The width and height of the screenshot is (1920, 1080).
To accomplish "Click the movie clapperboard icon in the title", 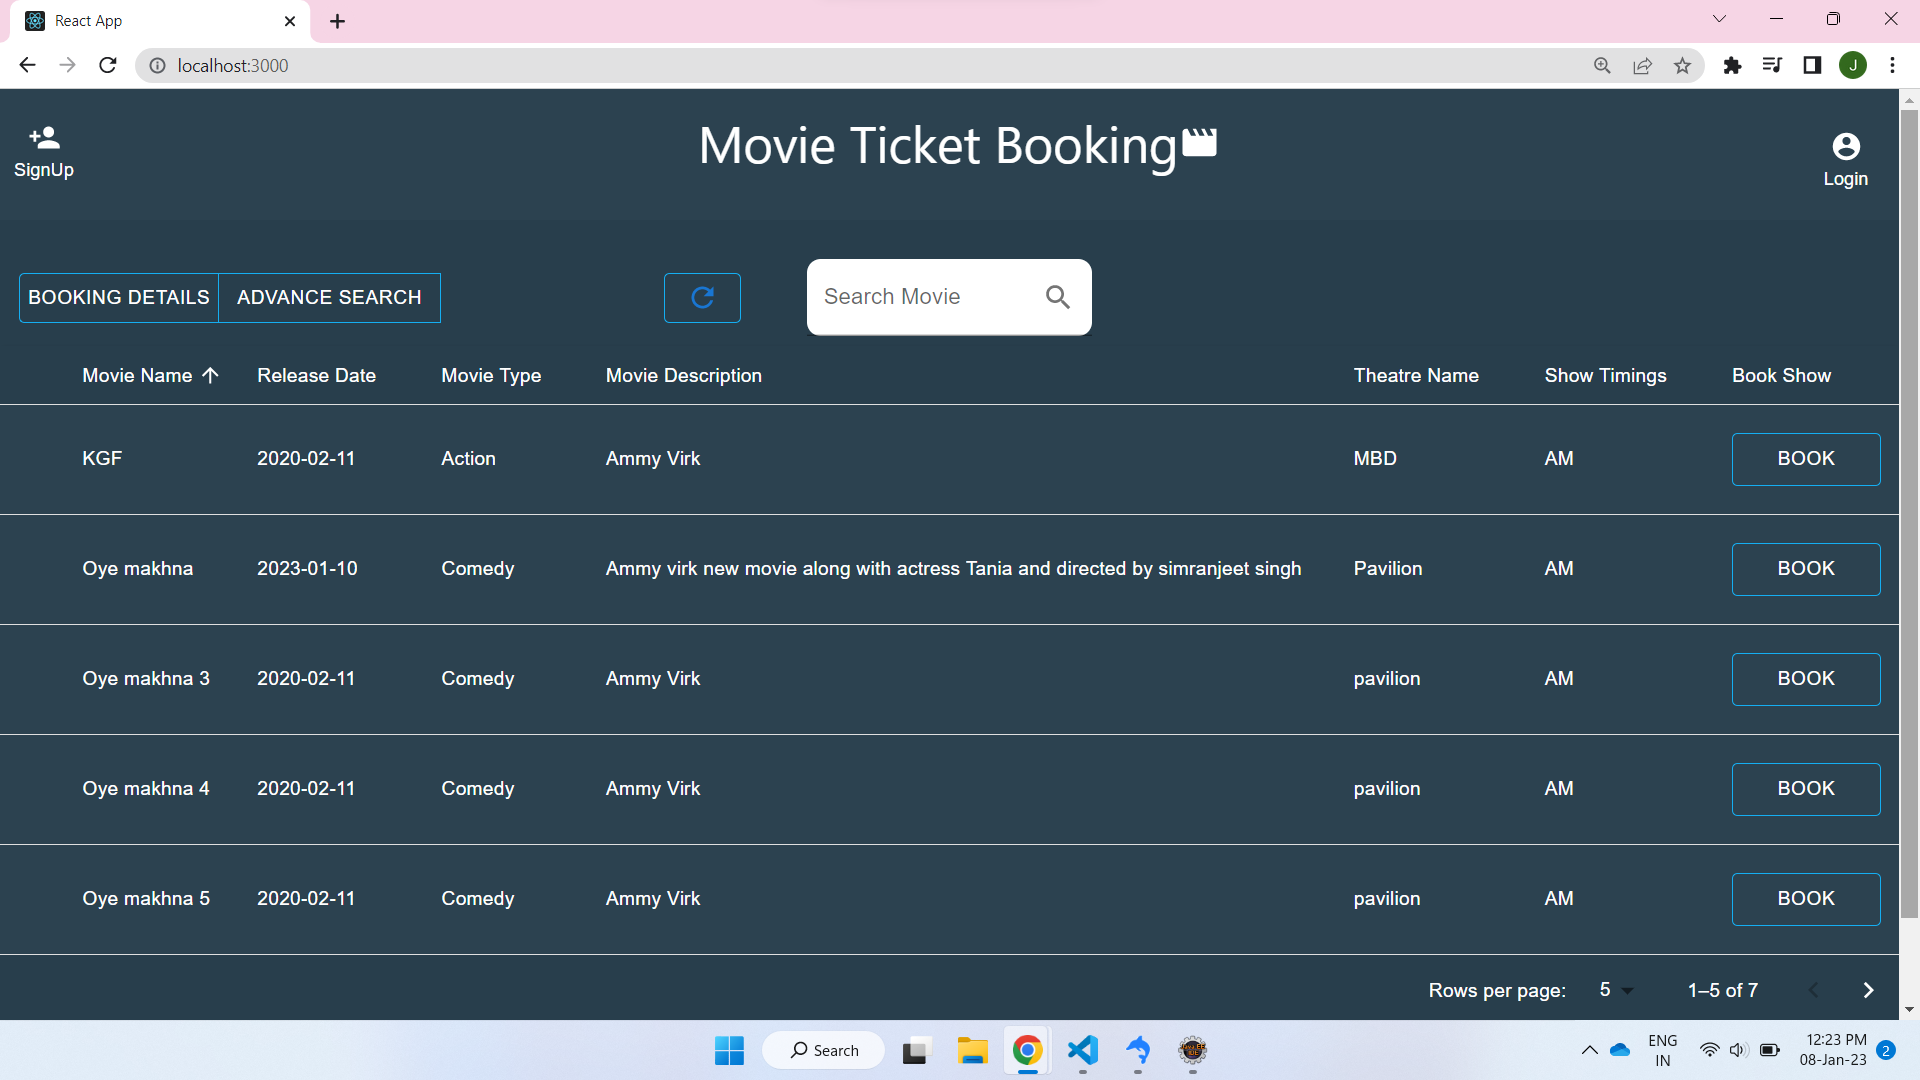I will tap(1198, 143).
